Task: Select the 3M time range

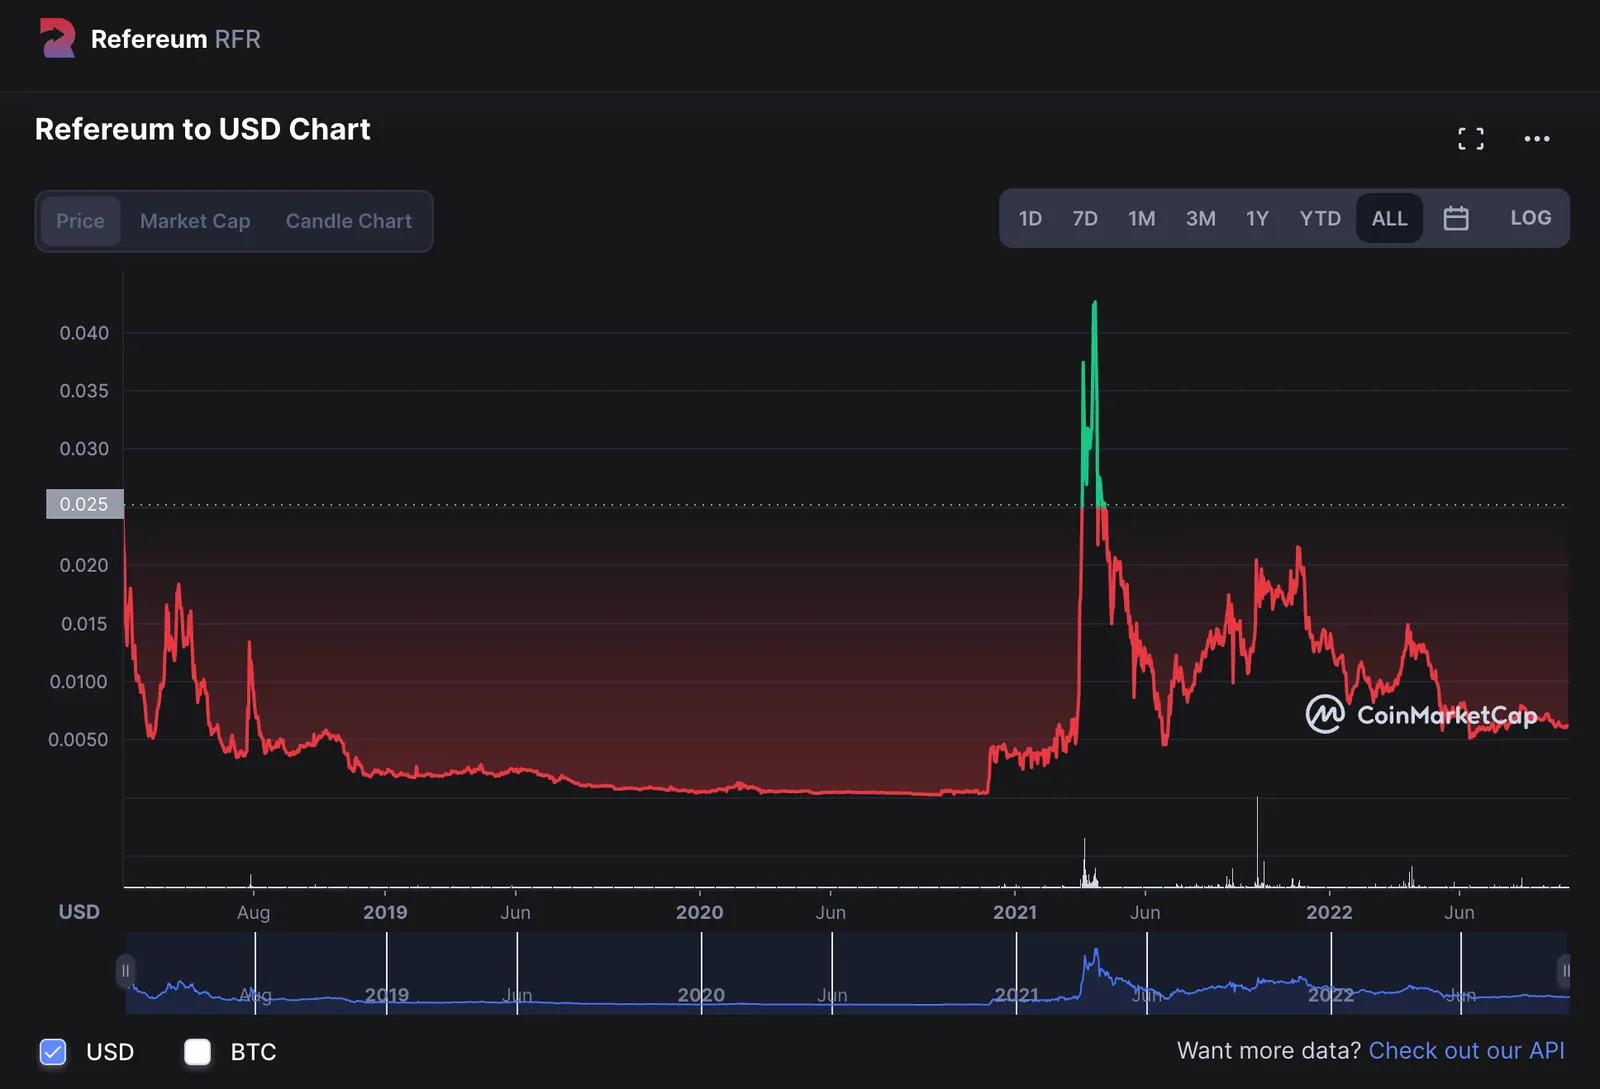Action: (1200, 218)
